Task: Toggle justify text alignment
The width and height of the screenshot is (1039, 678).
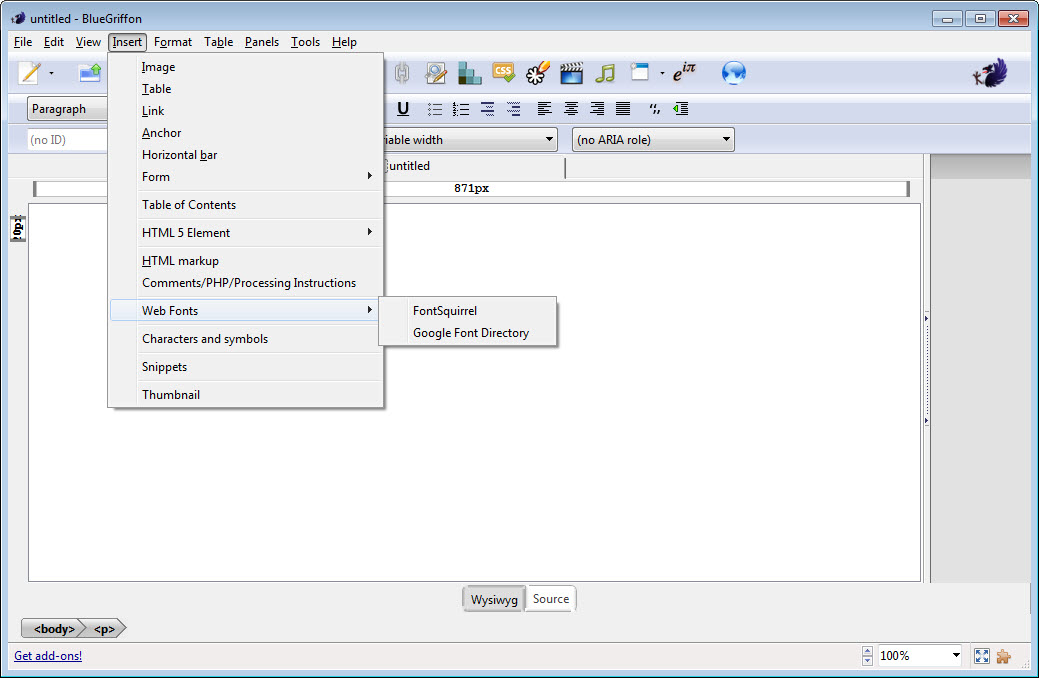Action: tap(622, 109)
